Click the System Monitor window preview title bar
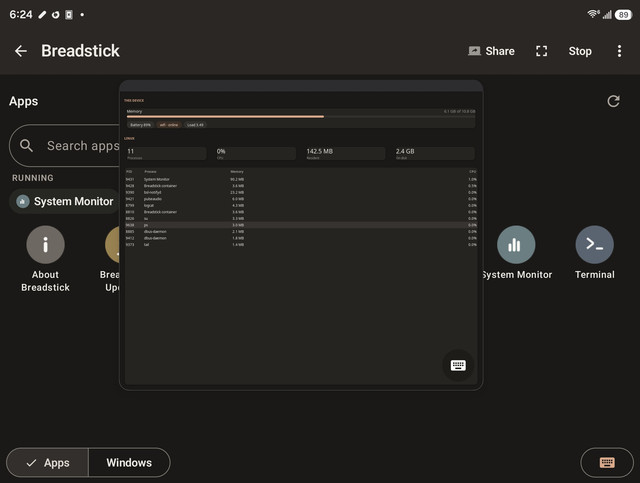The image size is (640, 483). pyautogui.click(x=301, y=86)
